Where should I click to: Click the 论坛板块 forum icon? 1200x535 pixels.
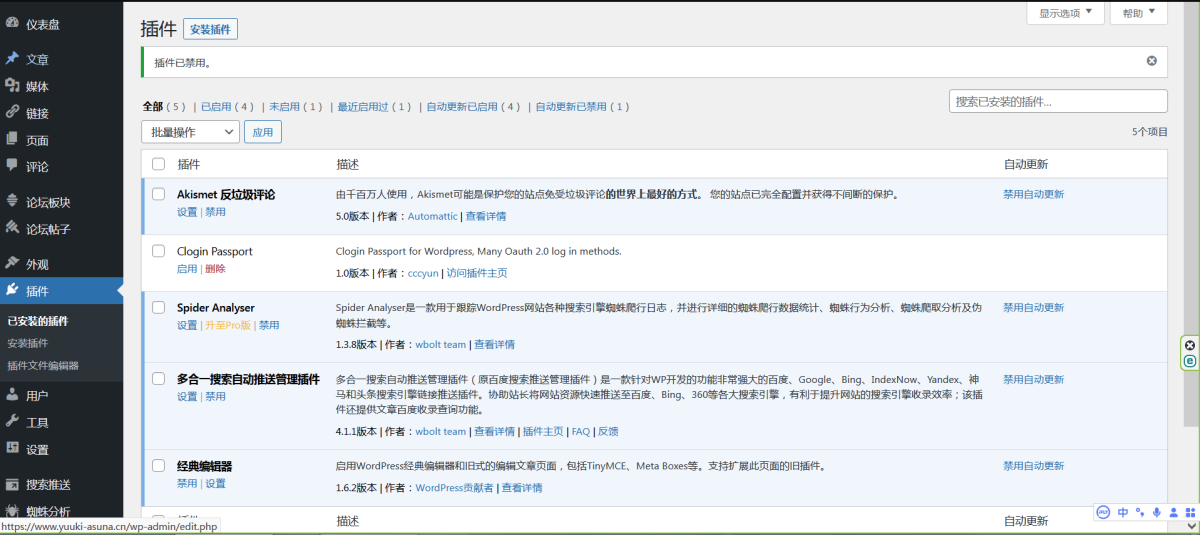(x=12, y=202)
